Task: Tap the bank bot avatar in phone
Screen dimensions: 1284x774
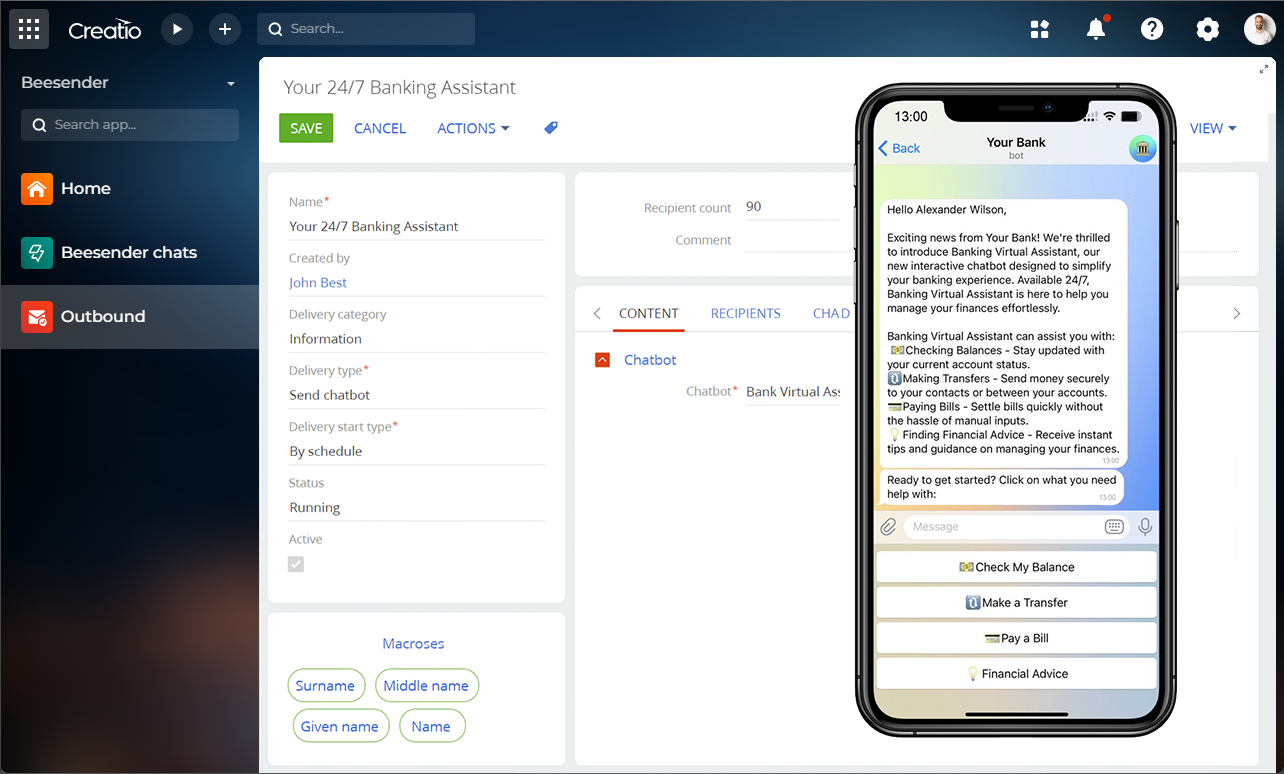Action: [1143, 148]
